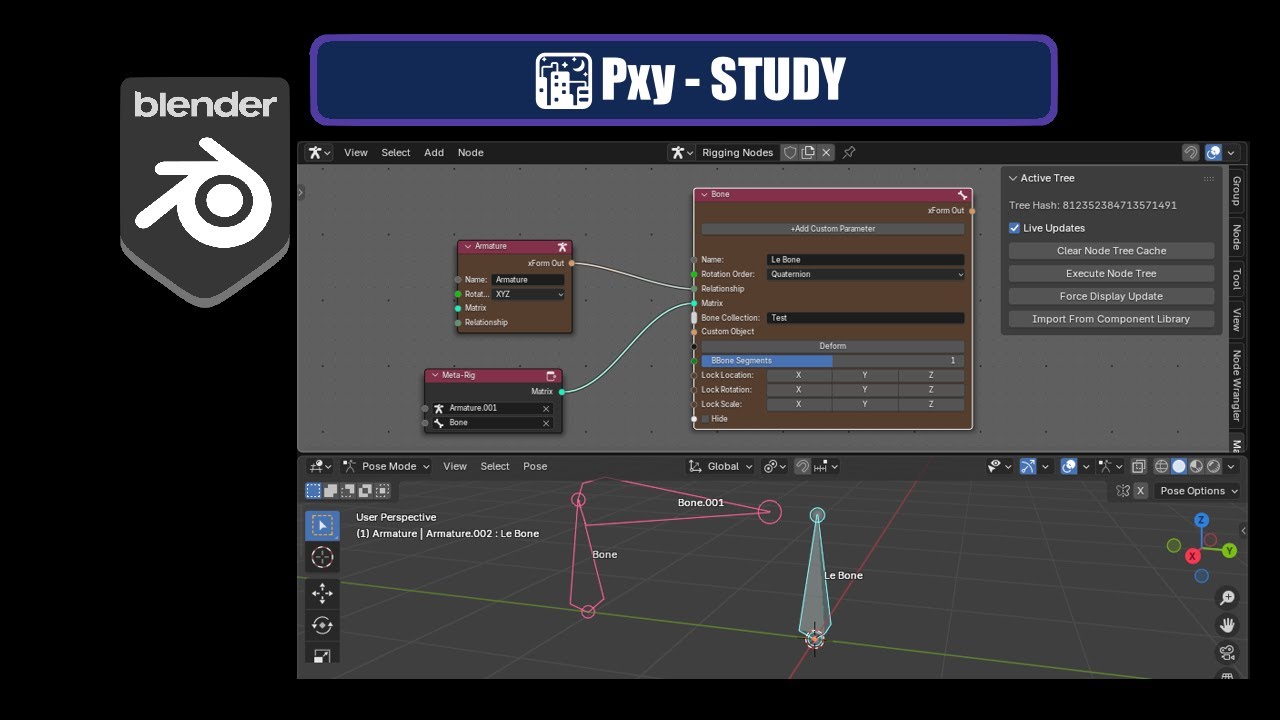Toggle Lock Scale Z on Bone node
Screen dimensions: 1280x720
tap(931, 404)
